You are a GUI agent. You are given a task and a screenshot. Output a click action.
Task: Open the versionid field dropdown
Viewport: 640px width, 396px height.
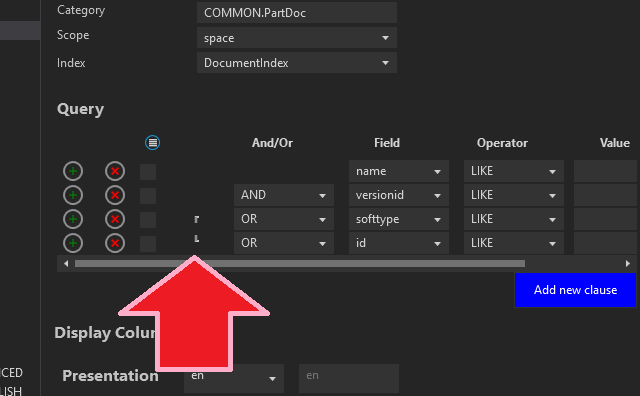tap(399, 195)
